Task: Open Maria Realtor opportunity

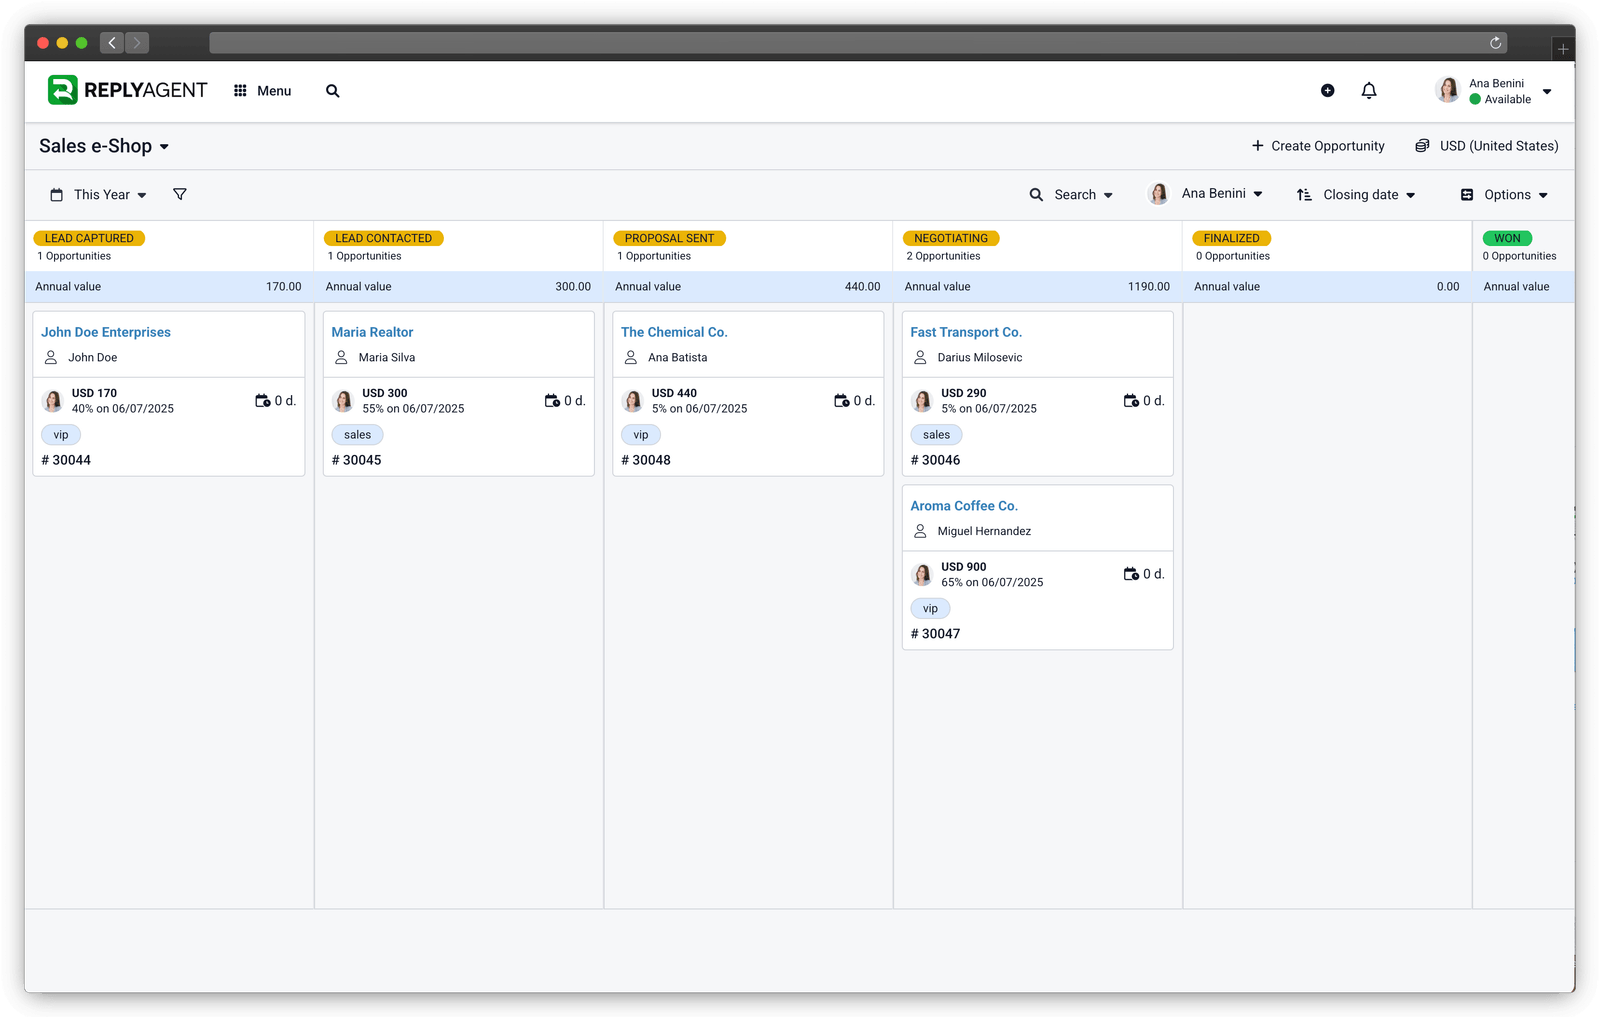Action: click(x=372, y=332)
